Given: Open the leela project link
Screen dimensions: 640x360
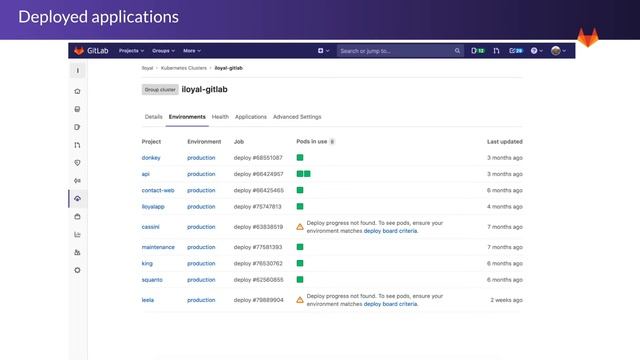Looking at the screenshot, I should point(148,300).
